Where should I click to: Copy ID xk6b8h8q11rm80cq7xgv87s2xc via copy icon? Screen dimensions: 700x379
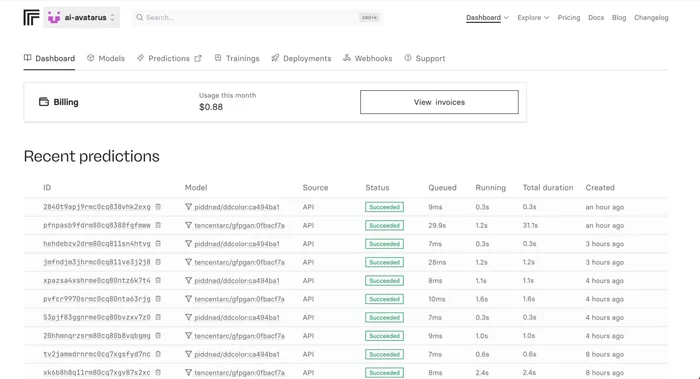point(158,372)
